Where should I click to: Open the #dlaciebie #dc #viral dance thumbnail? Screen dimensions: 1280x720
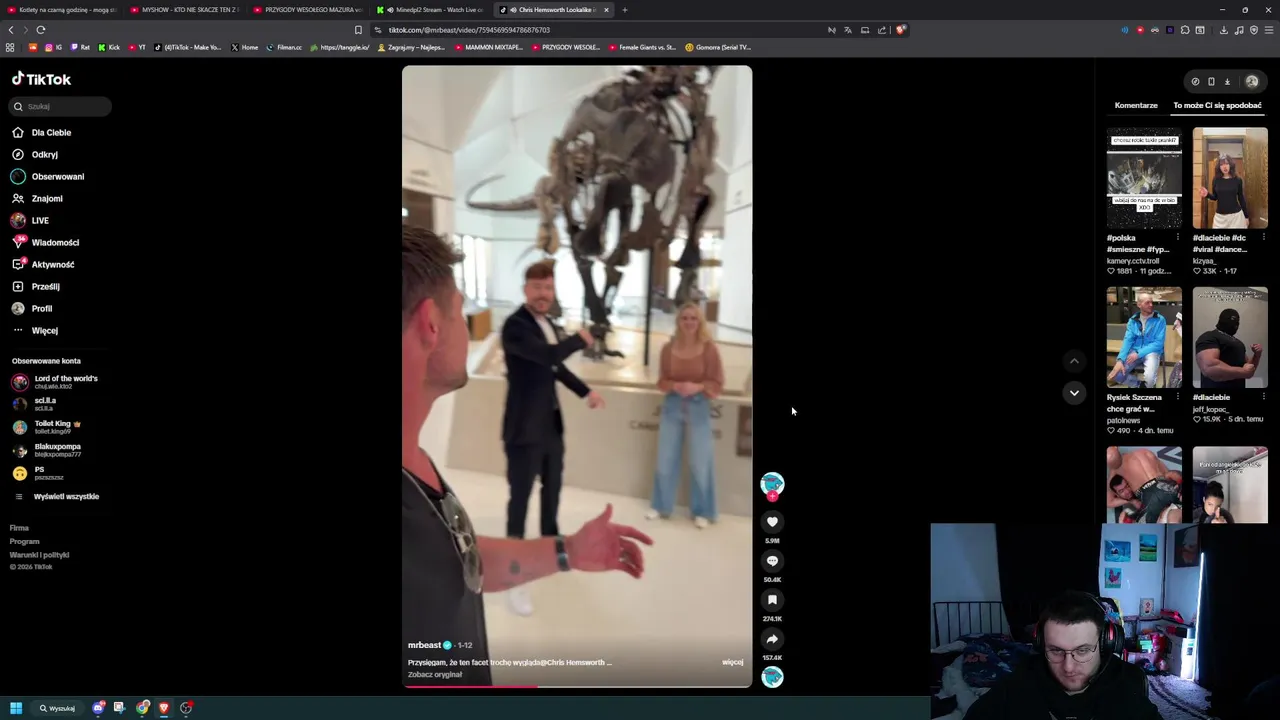(x=1230, y=178)
